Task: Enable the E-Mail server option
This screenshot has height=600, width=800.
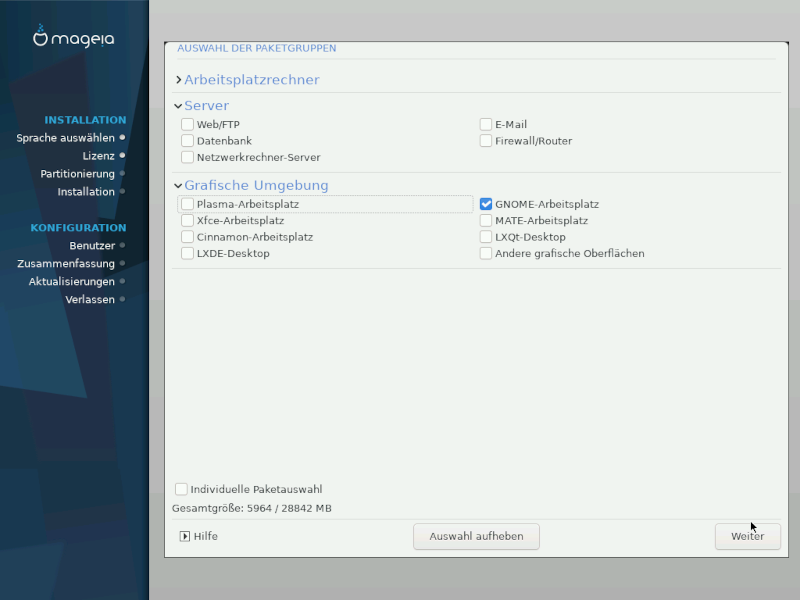Action: [486, 125]
